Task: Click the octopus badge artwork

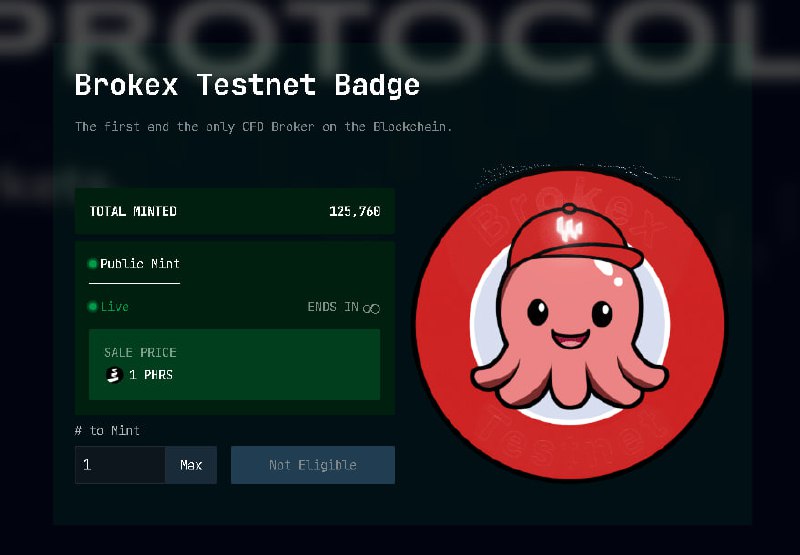Action: (570, 325)
